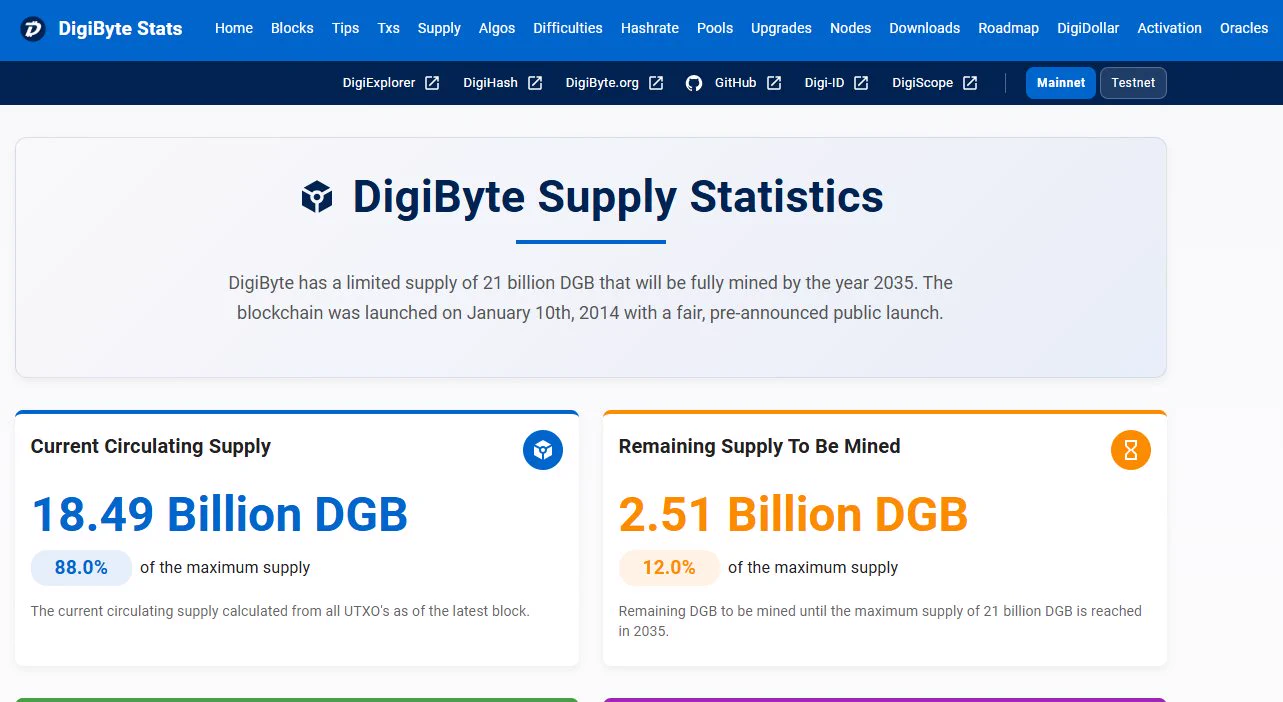The image size is (1283, 702).
Task: Open the Pools page
Action: (x=715, y=29)
